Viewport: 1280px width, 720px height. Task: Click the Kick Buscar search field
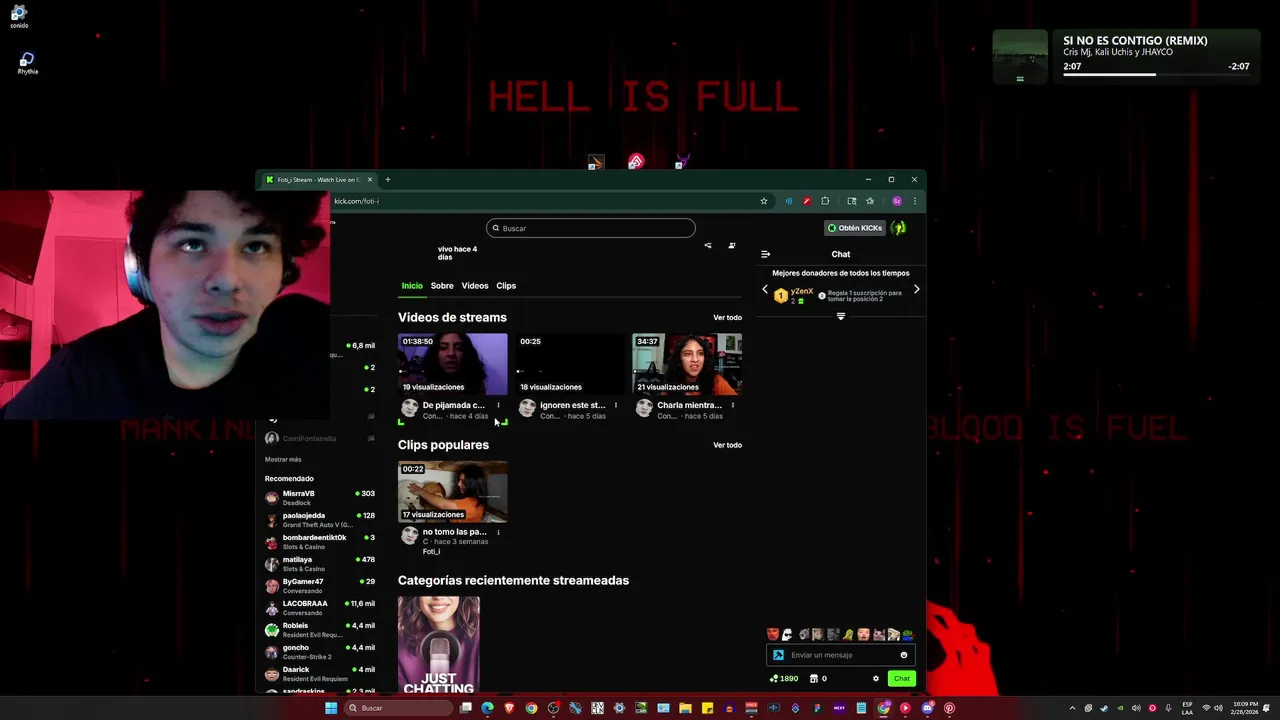[x=591, y=228]
